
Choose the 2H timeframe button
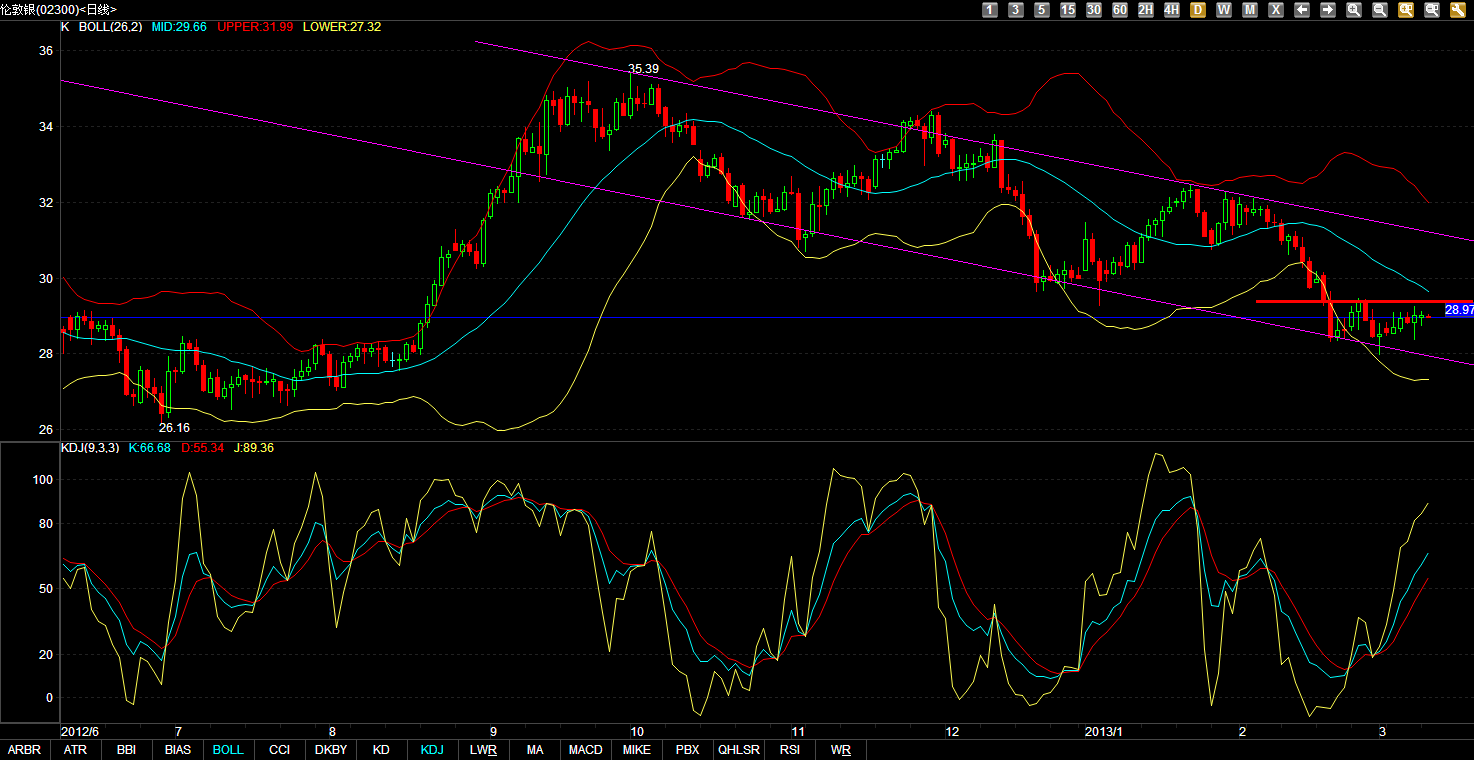1146,10
